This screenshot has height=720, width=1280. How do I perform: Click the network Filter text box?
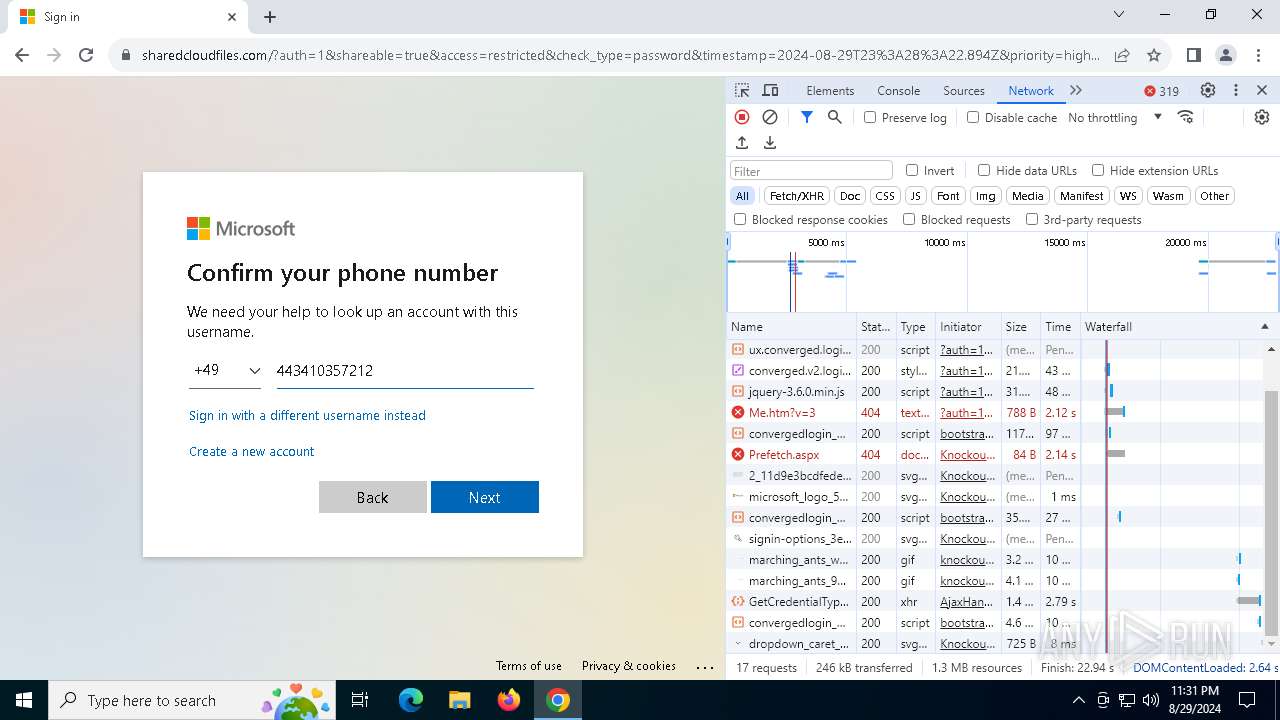[811, 170]
